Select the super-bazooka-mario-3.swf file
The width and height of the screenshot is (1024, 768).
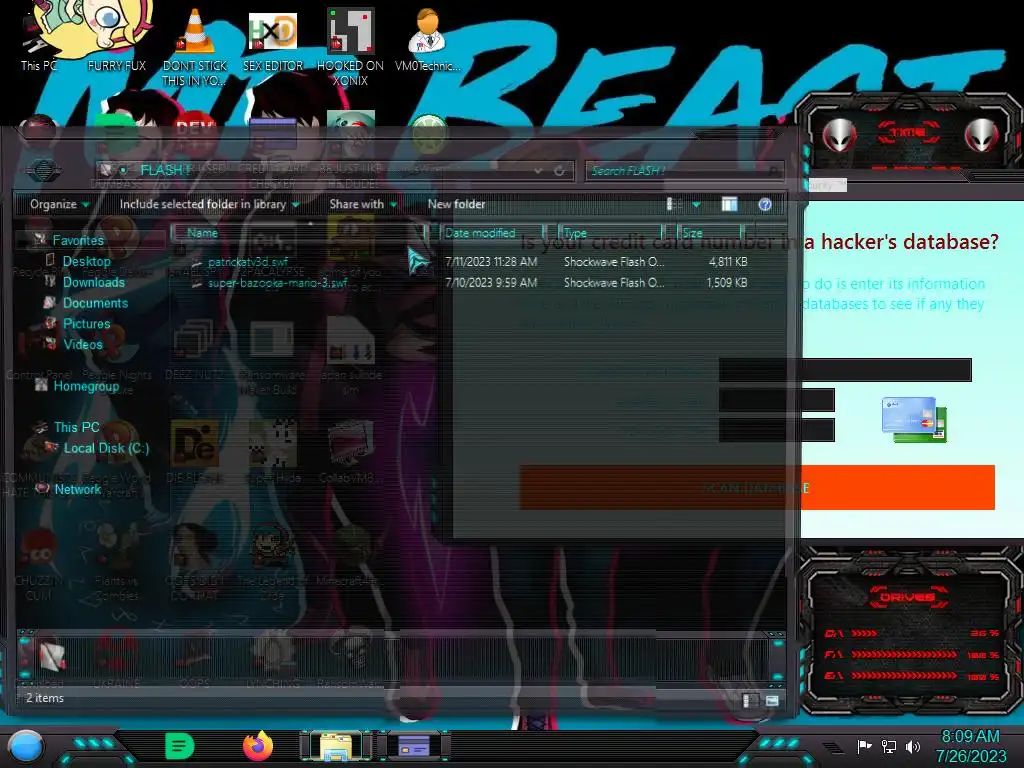[278, 283]
